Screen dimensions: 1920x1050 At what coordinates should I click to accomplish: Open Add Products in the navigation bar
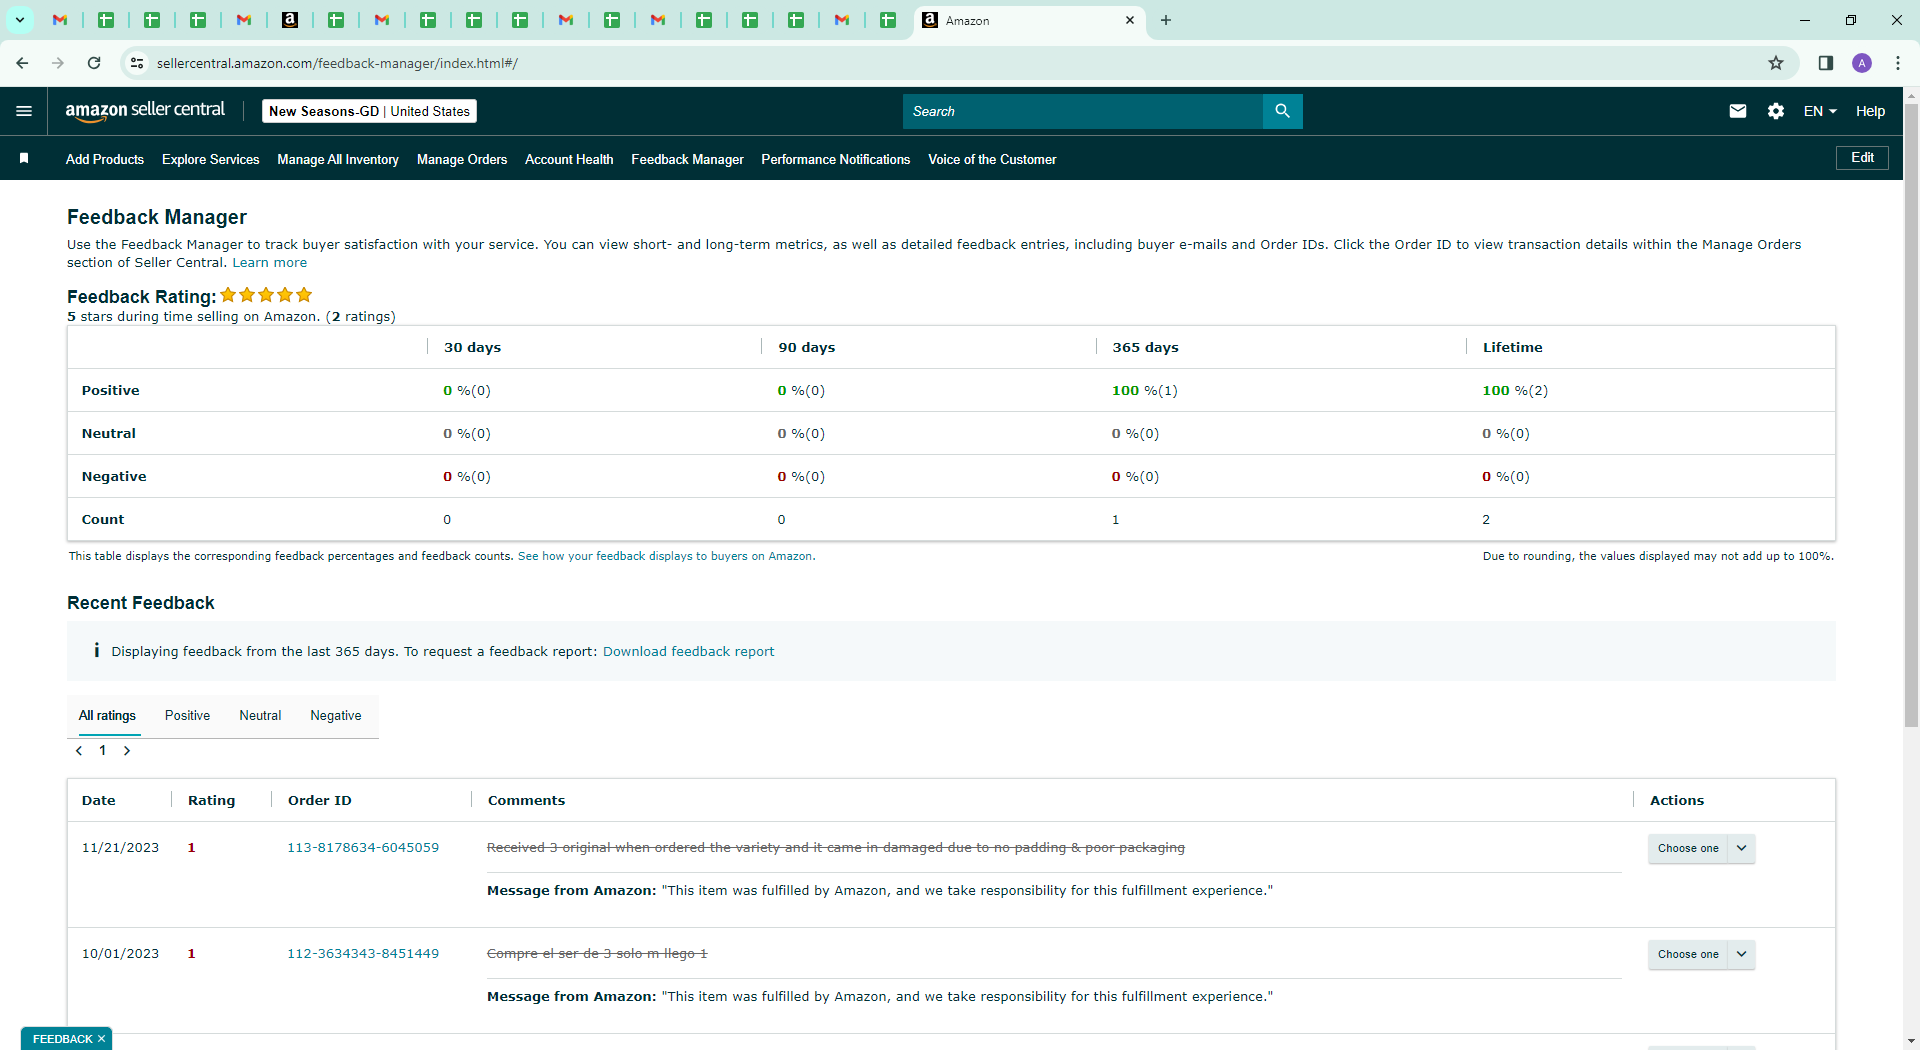(x=105, y=159)
